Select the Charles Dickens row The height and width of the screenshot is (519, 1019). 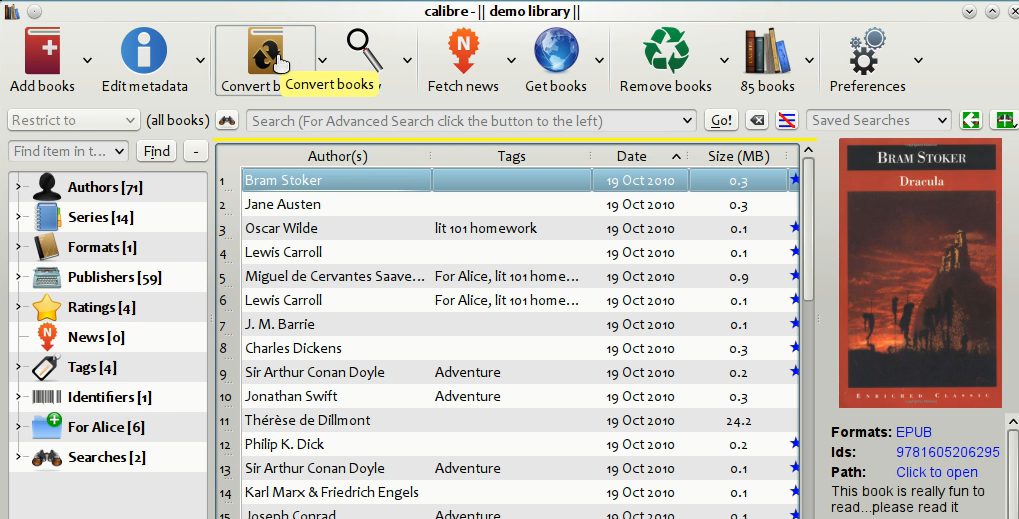coord(520,348)
